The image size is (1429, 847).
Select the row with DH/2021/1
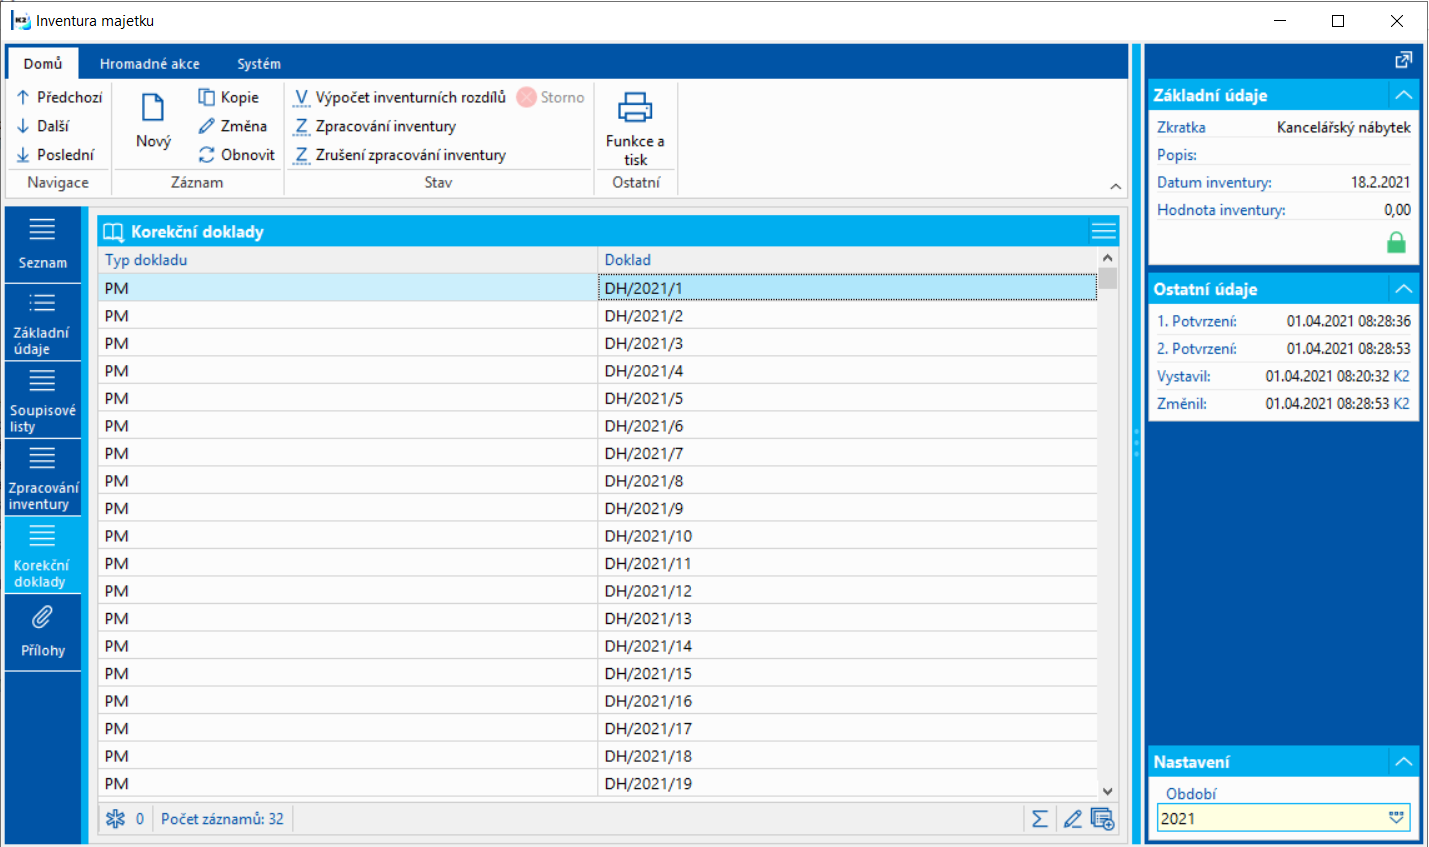pyautogui.click(x=598, y=288)
